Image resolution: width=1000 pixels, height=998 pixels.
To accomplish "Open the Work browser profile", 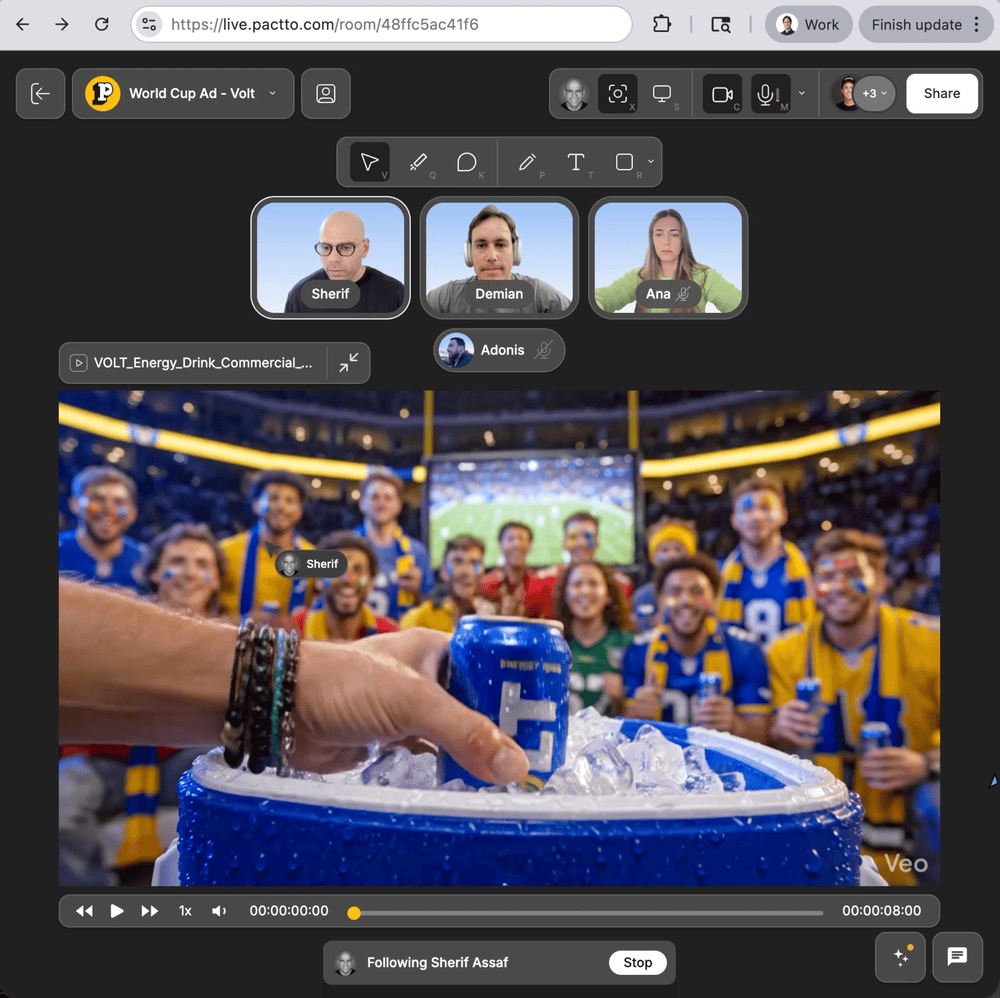I will 808,24.
